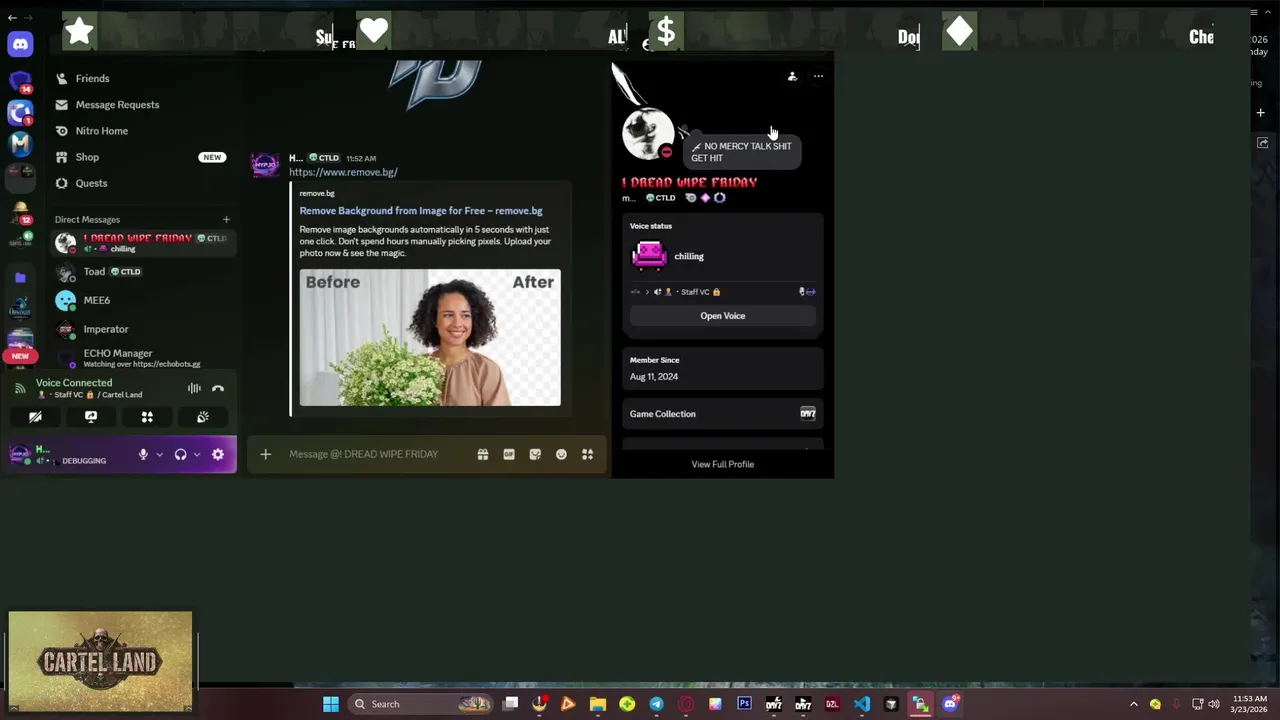Click heart icon in top banner
The height and width of the screenshot is (720, 1280).
click(374, 32)
